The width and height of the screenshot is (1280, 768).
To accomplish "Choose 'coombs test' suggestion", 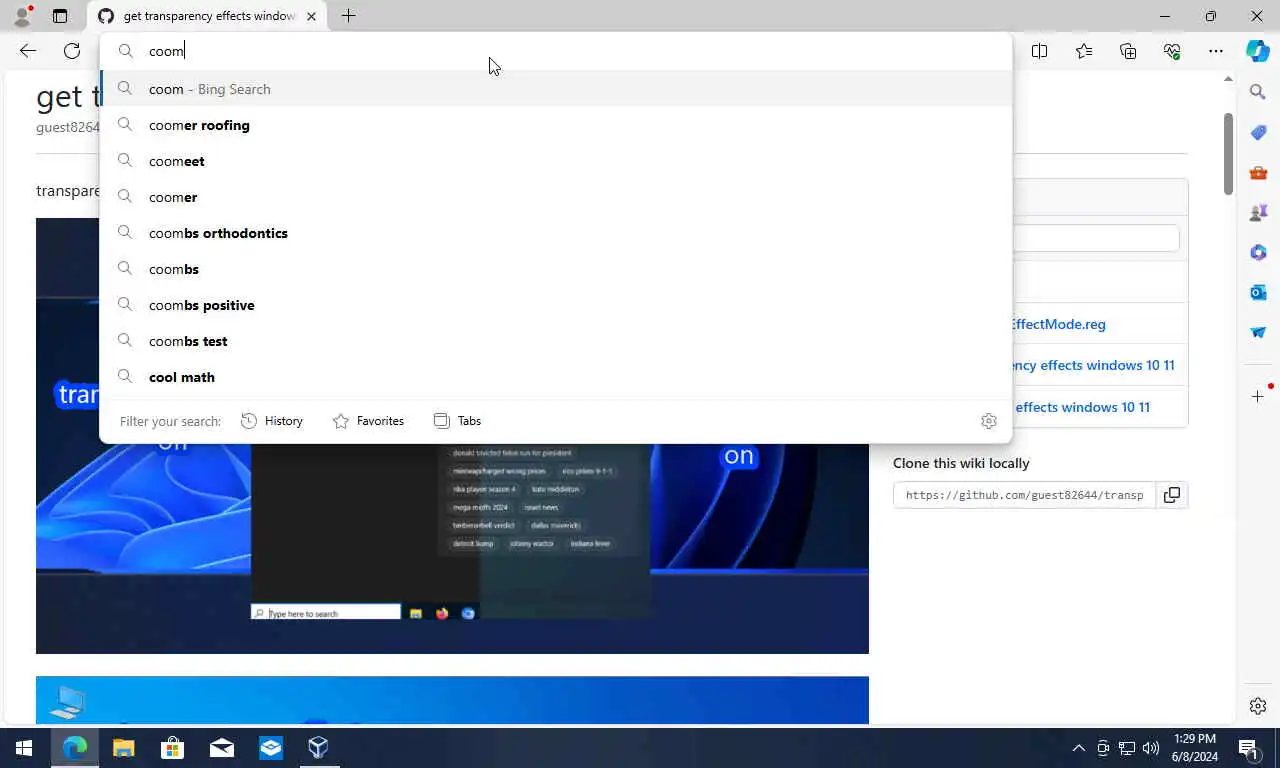I will pyautogui.click(x=556, y=341).
